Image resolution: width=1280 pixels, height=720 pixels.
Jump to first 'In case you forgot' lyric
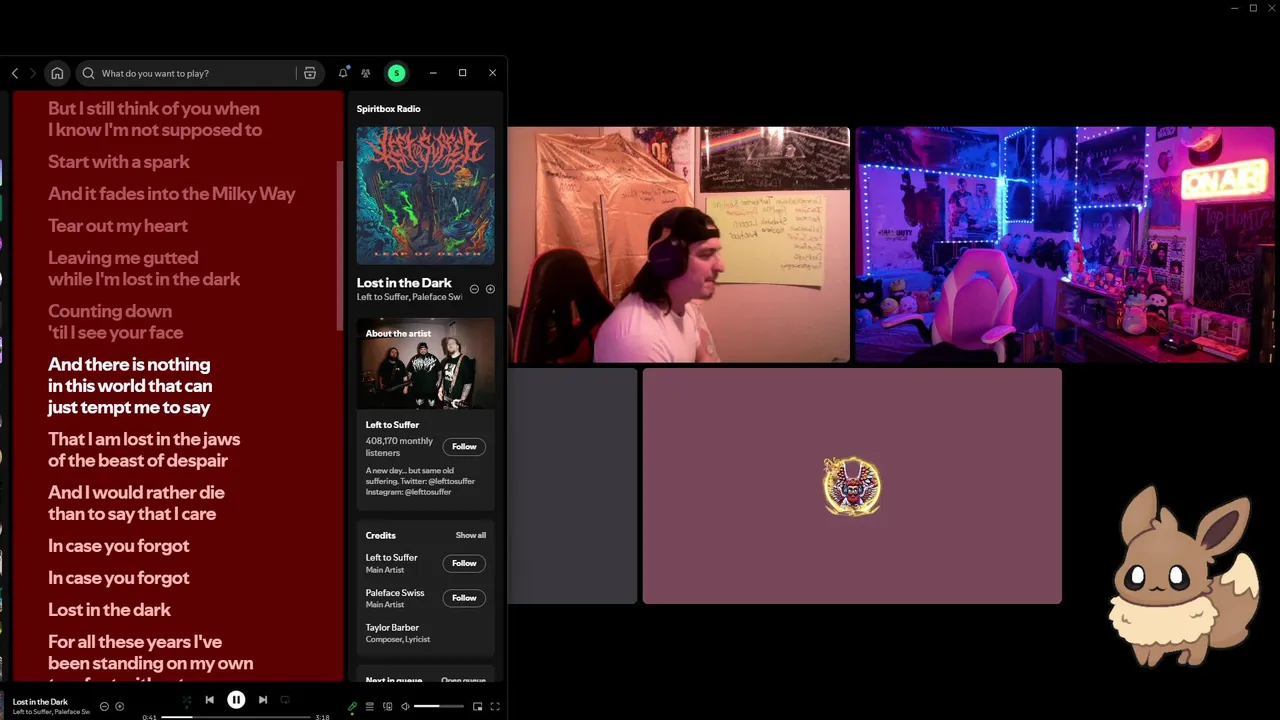point(119,546)
